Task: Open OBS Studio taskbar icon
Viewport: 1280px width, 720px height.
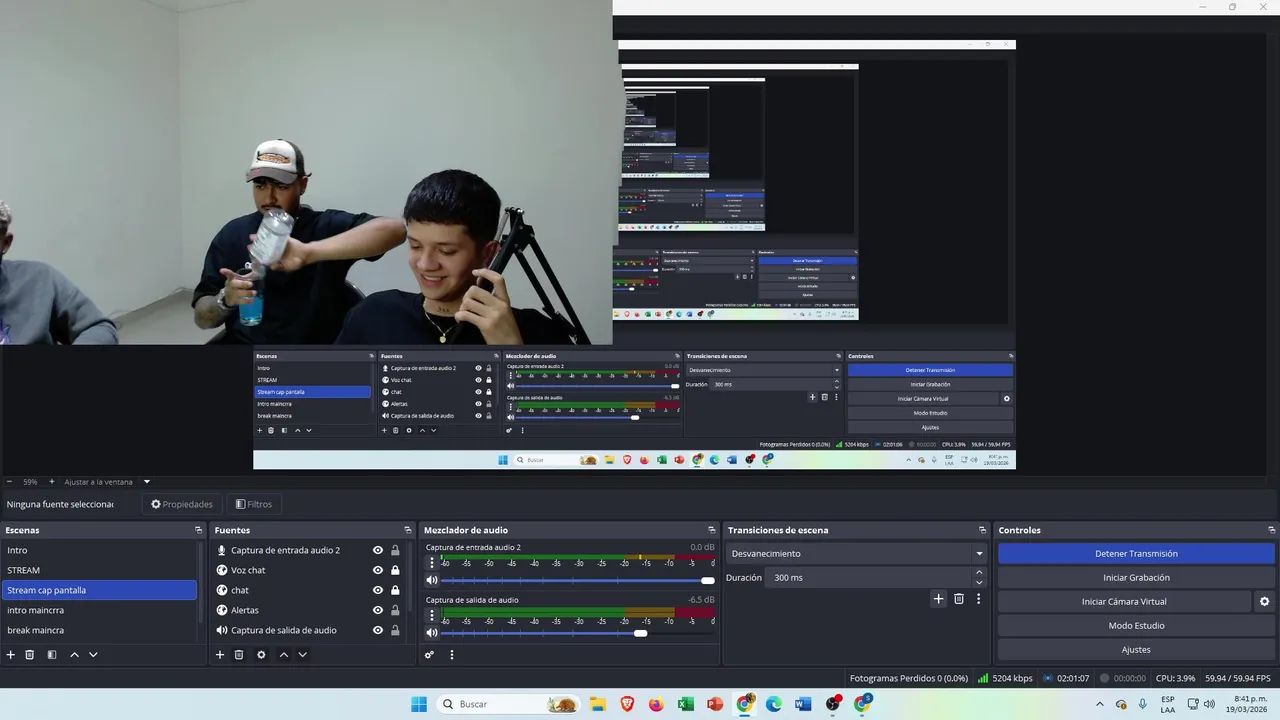Action: click(x=833, y=704)
